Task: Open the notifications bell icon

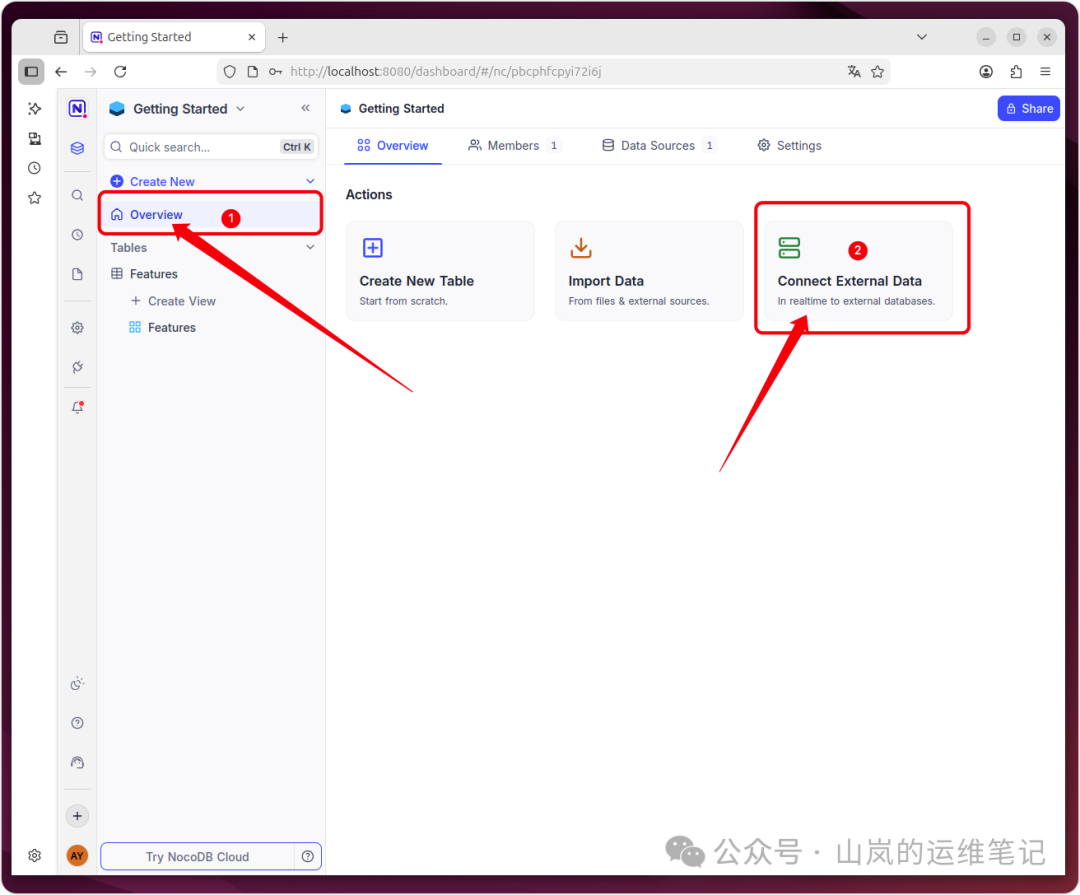Action: 77,407
